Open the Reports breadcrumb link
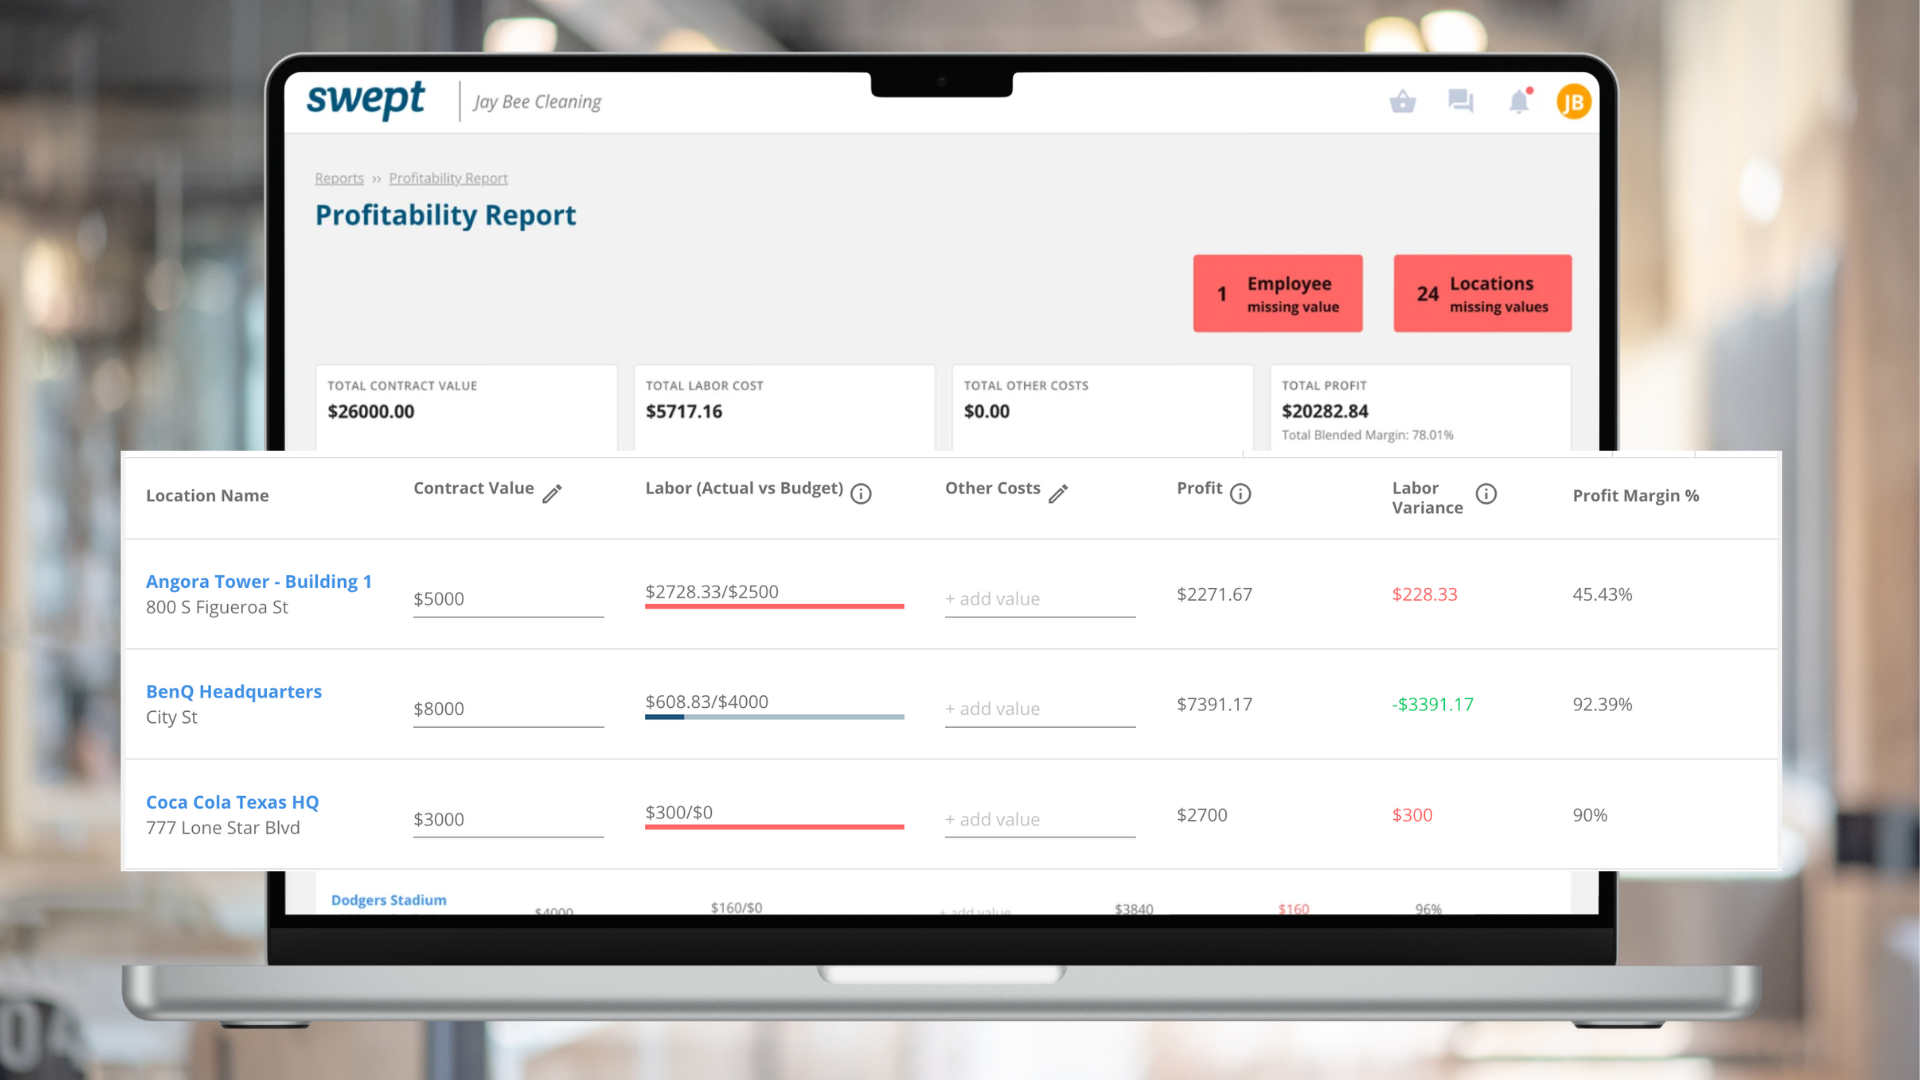Viewport: 1920px width, 1080px height. coord(339,178)
